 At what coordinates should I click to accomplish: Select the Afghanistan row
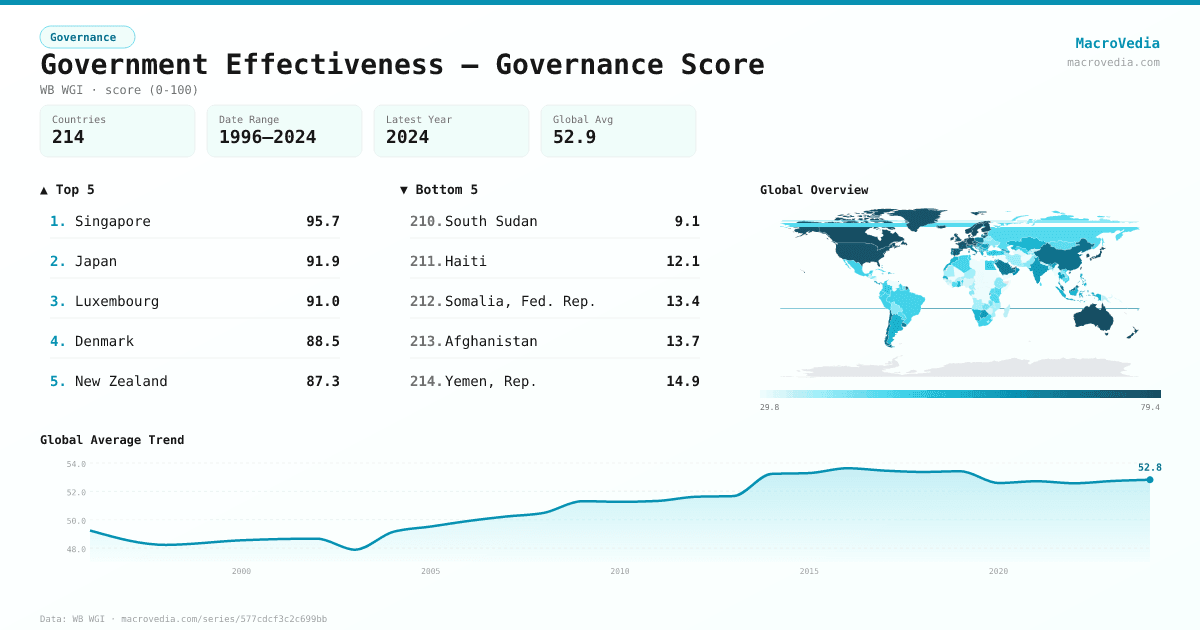click(555, 341)
